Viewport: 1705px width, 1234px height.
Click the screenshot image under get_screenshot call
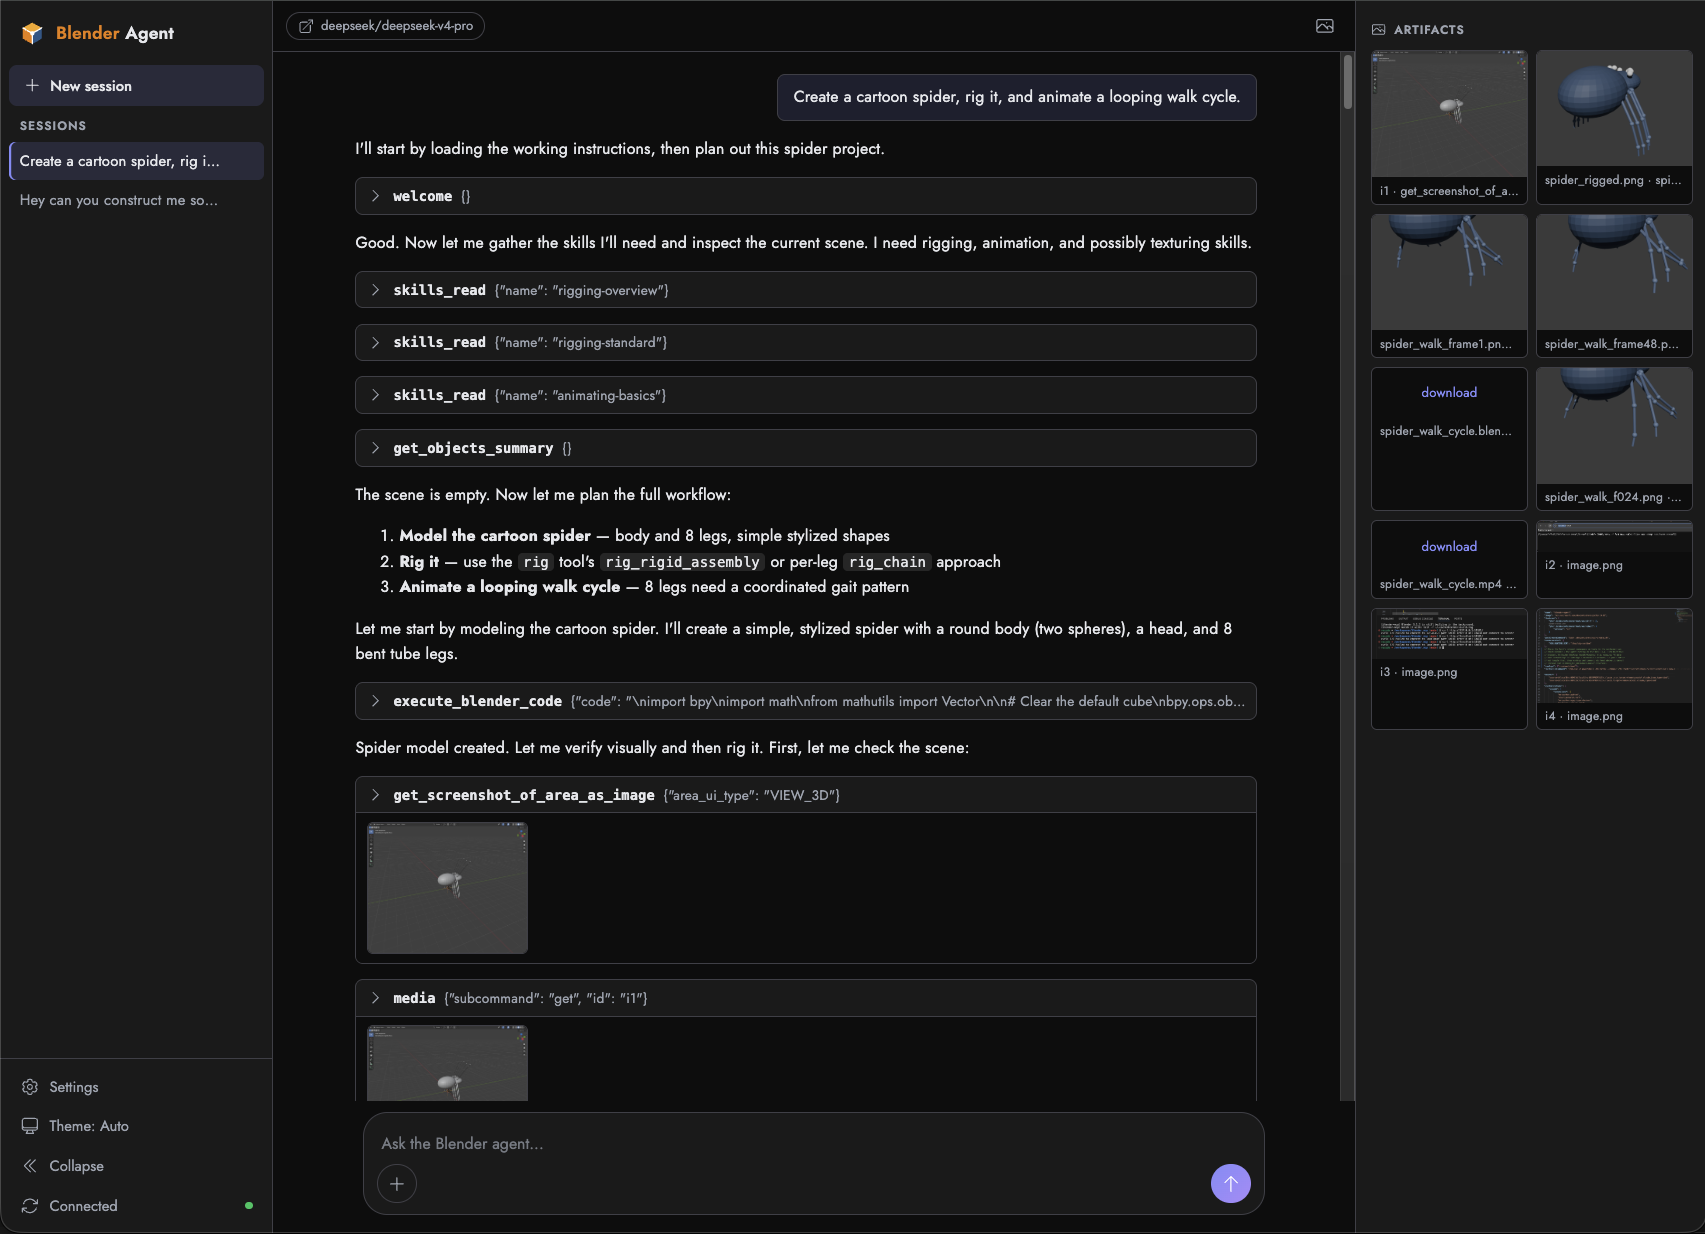tap(447, 888)
